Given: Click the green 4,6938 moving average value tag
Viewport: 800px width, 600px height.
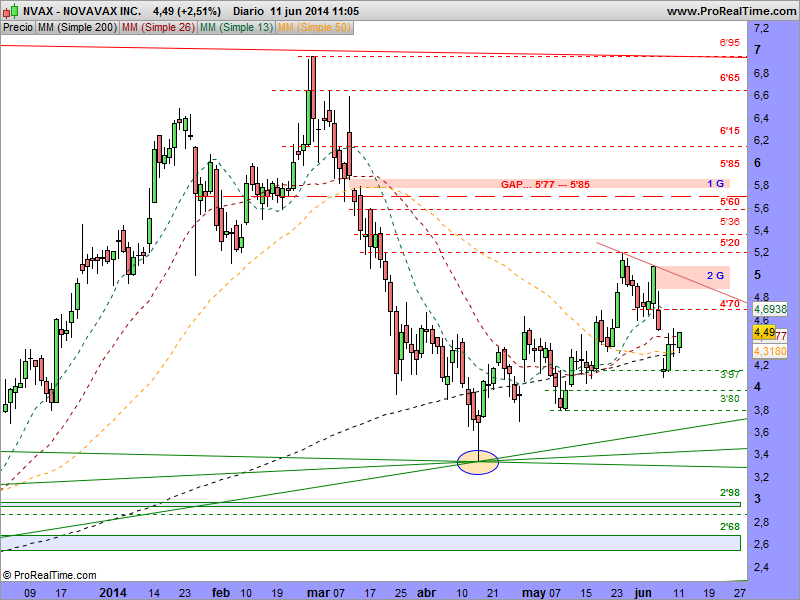Looking at the screenshot, I should tap(770, 309).
